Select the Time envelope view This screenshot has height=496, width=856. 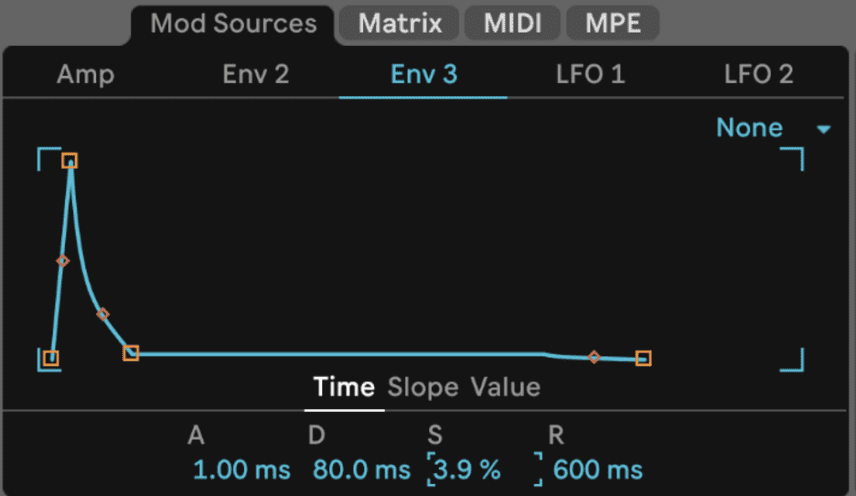tap(344, 387)
